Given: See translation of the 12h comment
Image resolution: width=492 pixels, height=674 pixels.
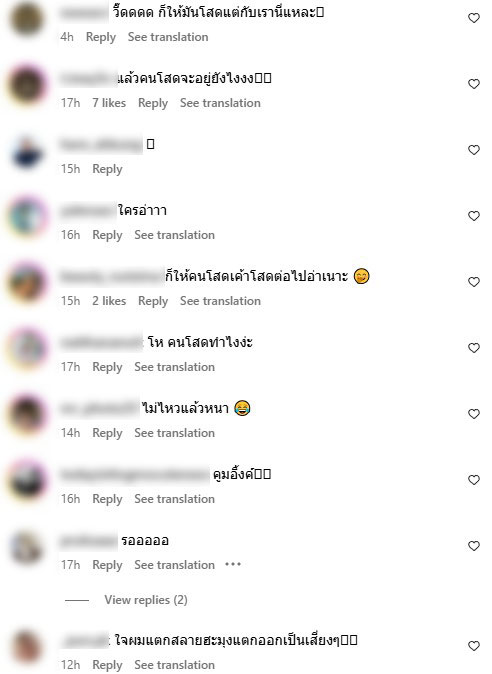Looking at the screenshot, I should 174,665.
